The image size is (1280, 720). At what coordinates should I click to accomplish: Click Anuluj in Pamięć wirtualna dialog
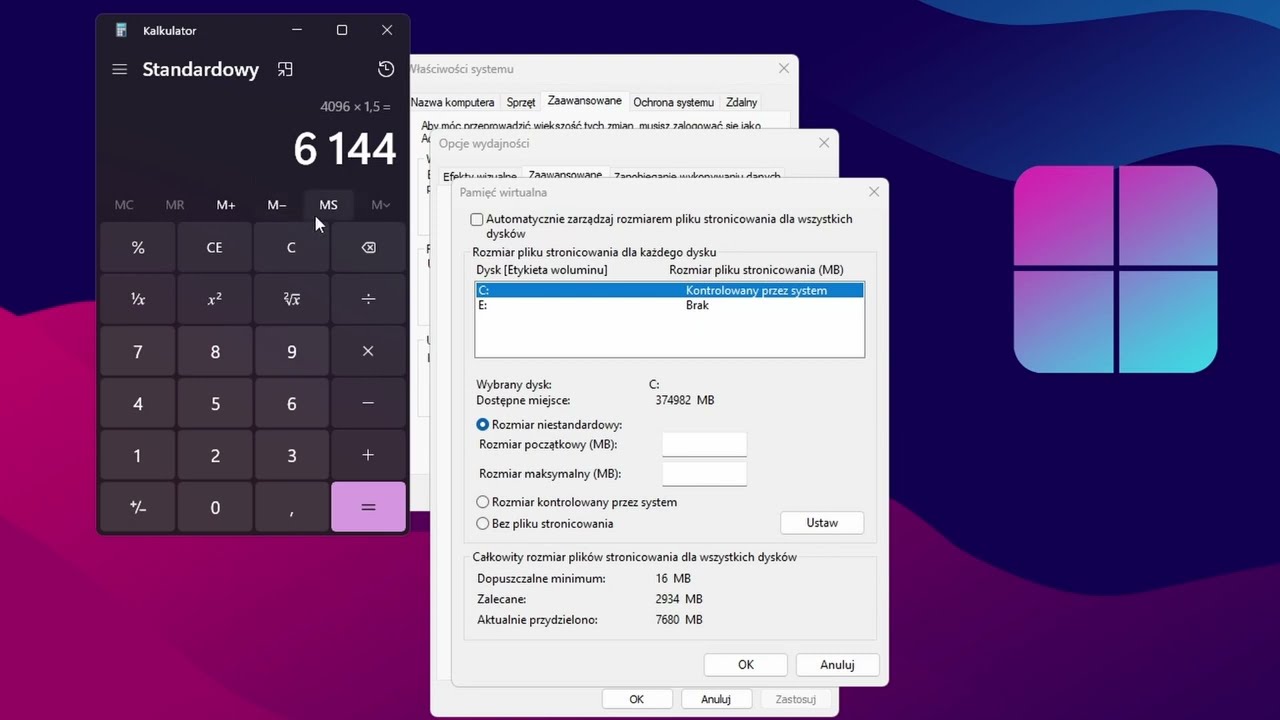tap(837, 664)
